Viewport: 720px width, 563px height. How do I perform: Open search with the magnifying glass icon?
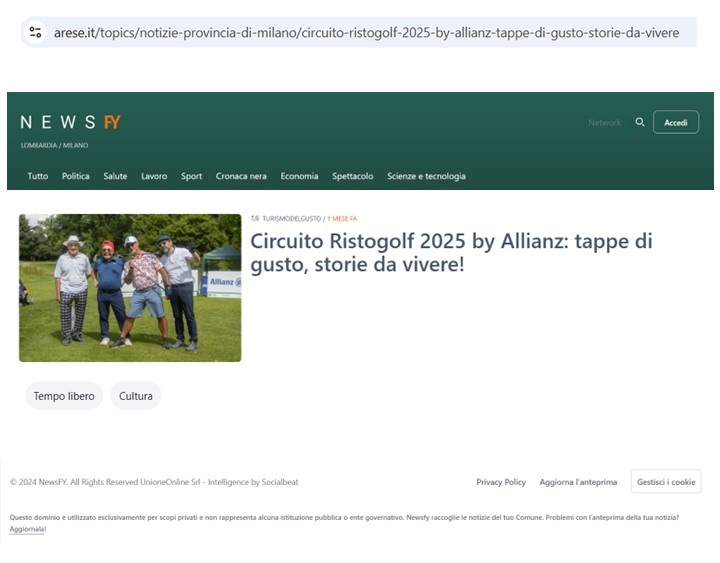[640, 122]
